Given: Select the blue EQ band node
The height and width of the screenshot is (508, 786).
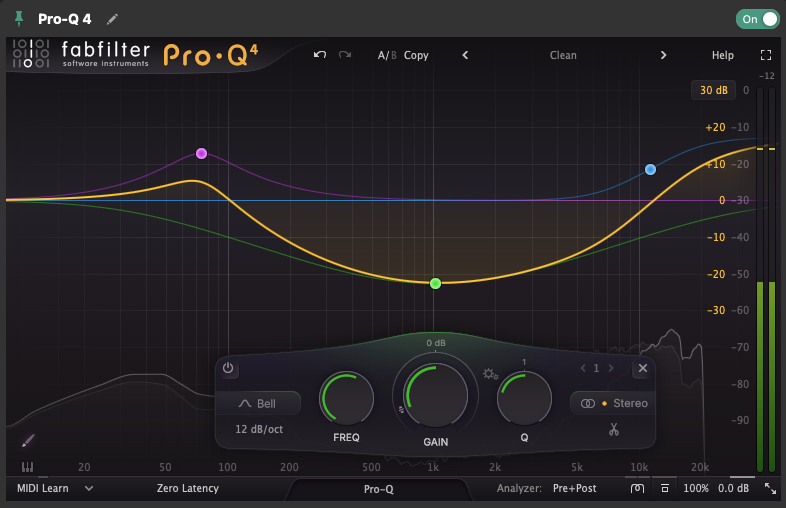Looking at the screenshot, I should click(650, 170).
